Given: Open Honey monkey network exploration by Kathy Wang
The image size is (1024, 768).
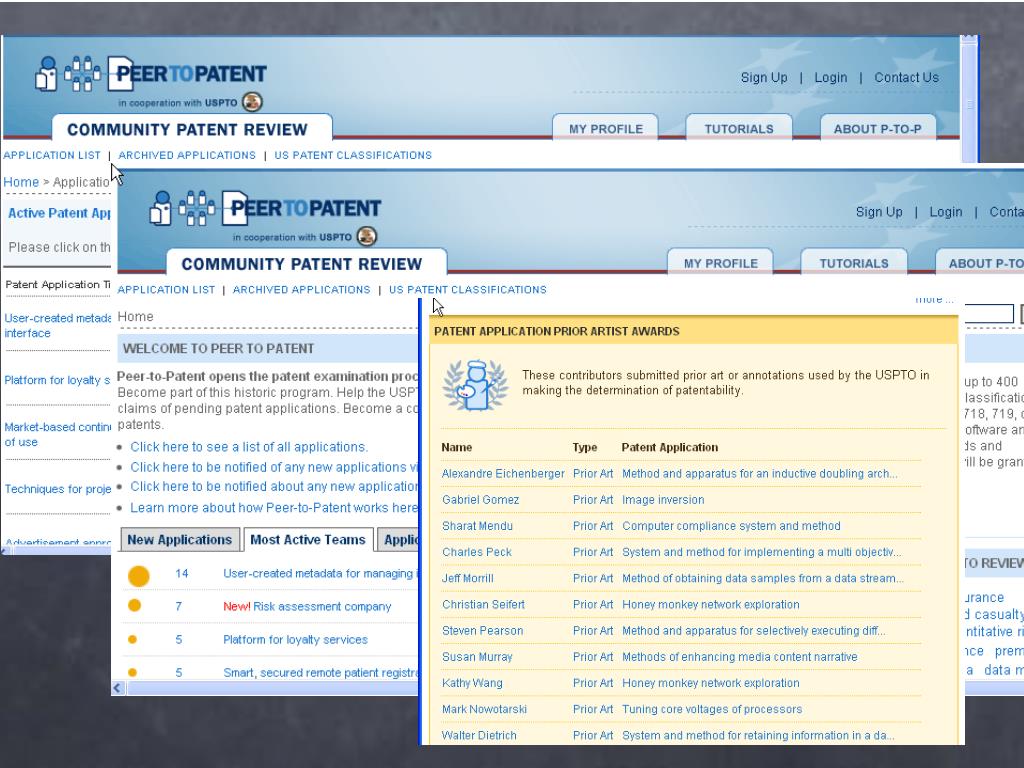Looking at the screenshot, I should coord(711,683).
